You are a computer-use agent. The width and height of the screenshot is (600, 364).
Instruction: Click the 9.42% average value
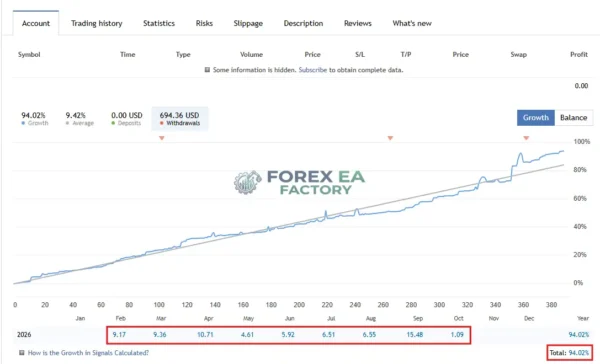[x=75, y=115]
